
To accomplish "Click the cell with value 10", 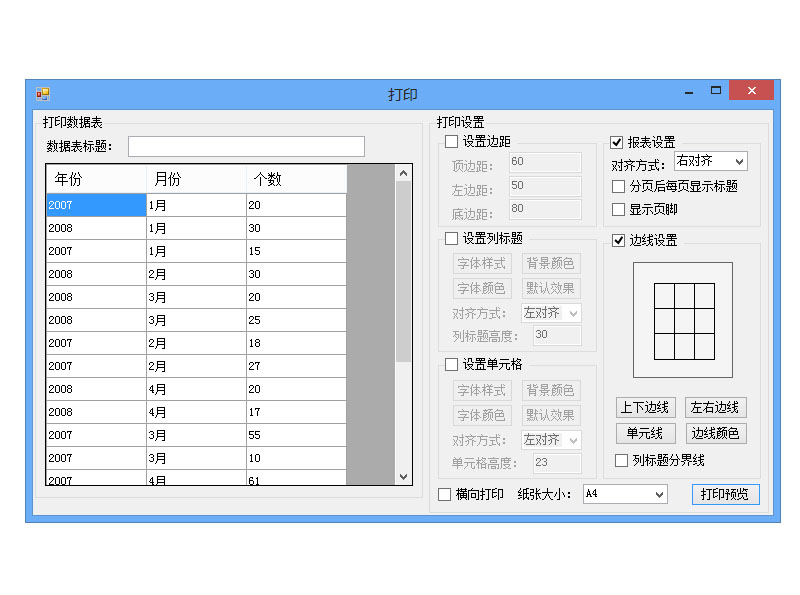I will pos(296,458).
